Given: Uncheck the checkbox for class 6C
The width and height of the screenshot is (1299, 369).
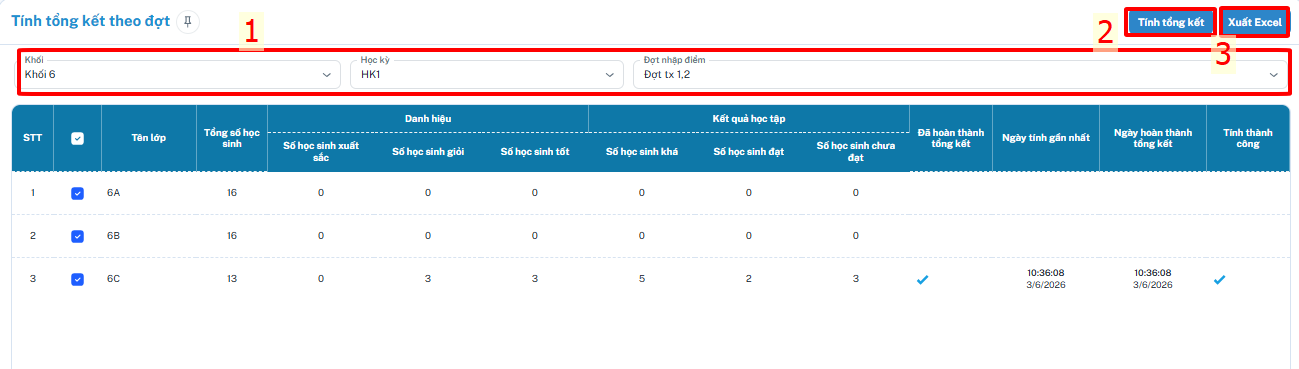Looking at the screenshot, I should point(77,279).
